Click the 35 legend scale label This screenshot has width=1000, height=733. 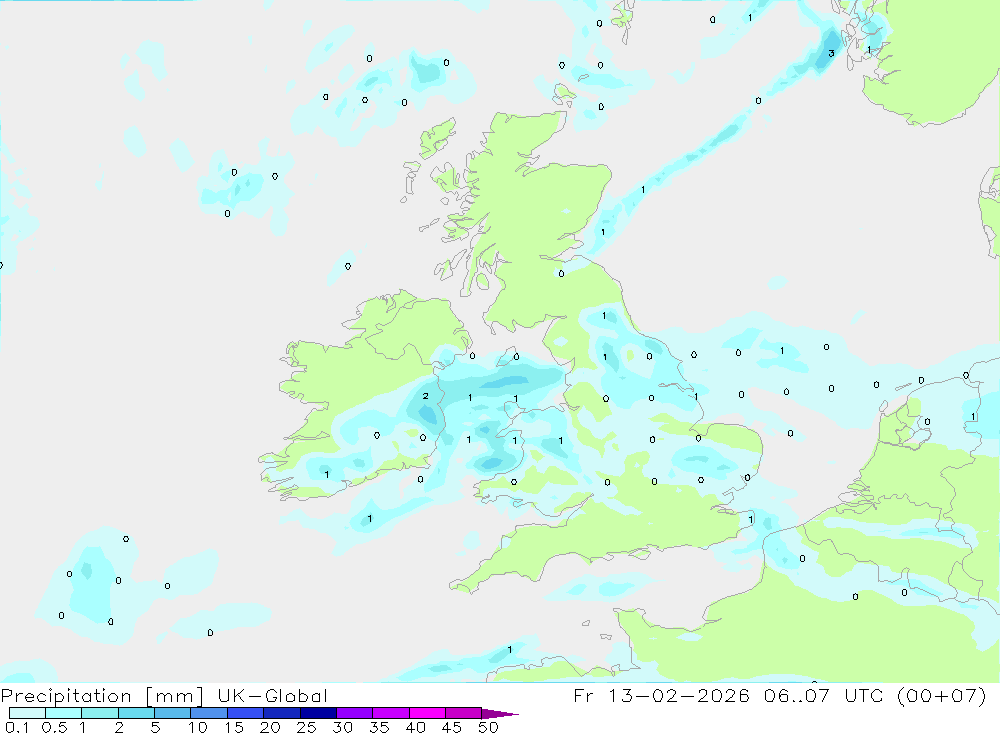pyautogui.click(x=379, y=727)
